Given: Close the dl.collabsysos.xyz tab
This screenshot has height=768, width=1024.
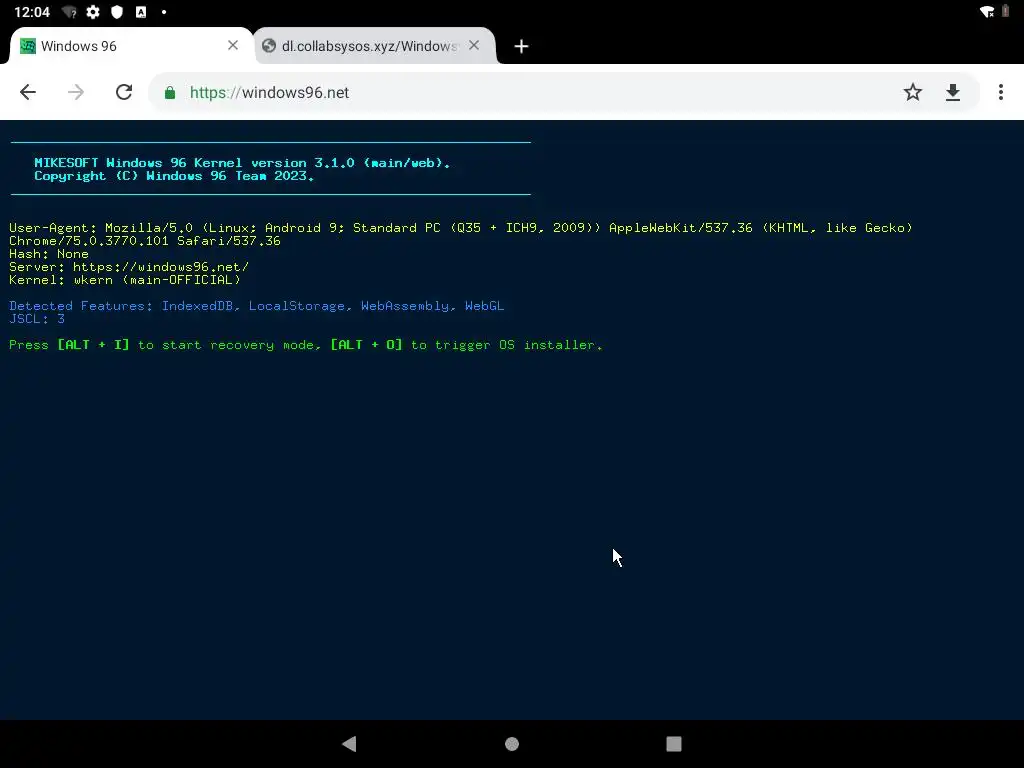Looking at the screenshot, I should [x=474, y=45].
